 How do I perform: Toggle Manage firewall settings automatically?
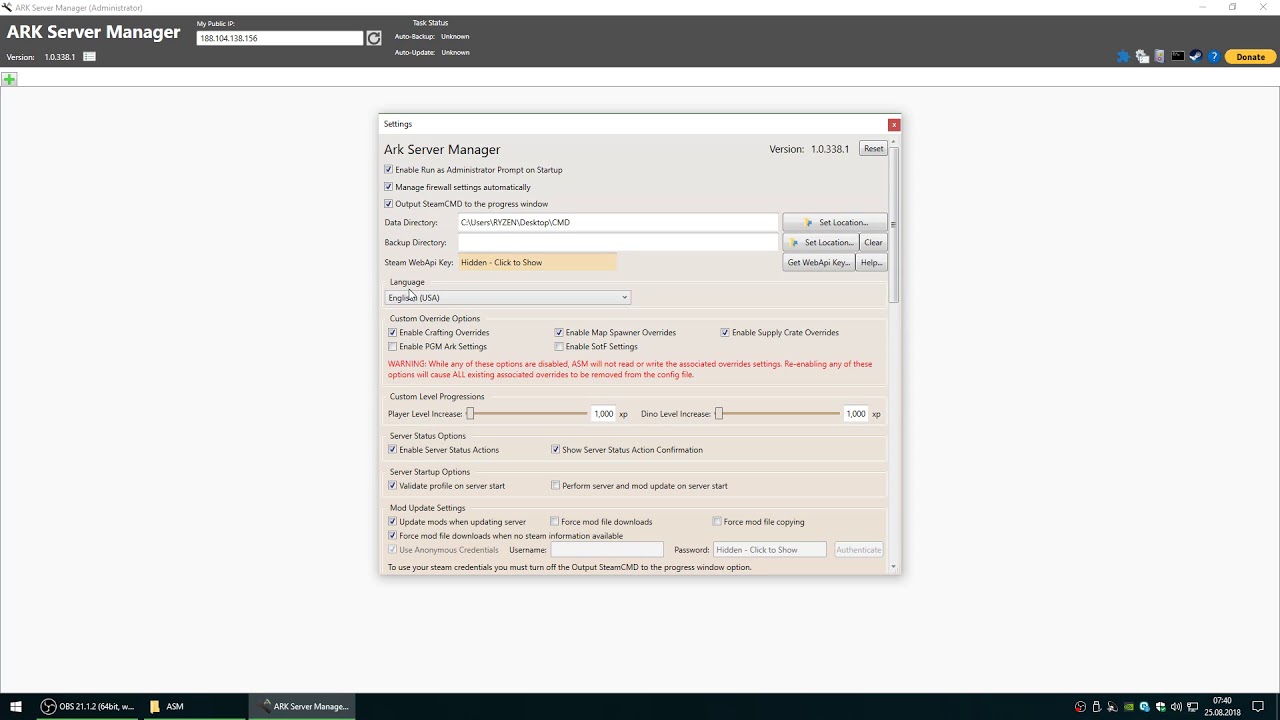coord(389,187)
